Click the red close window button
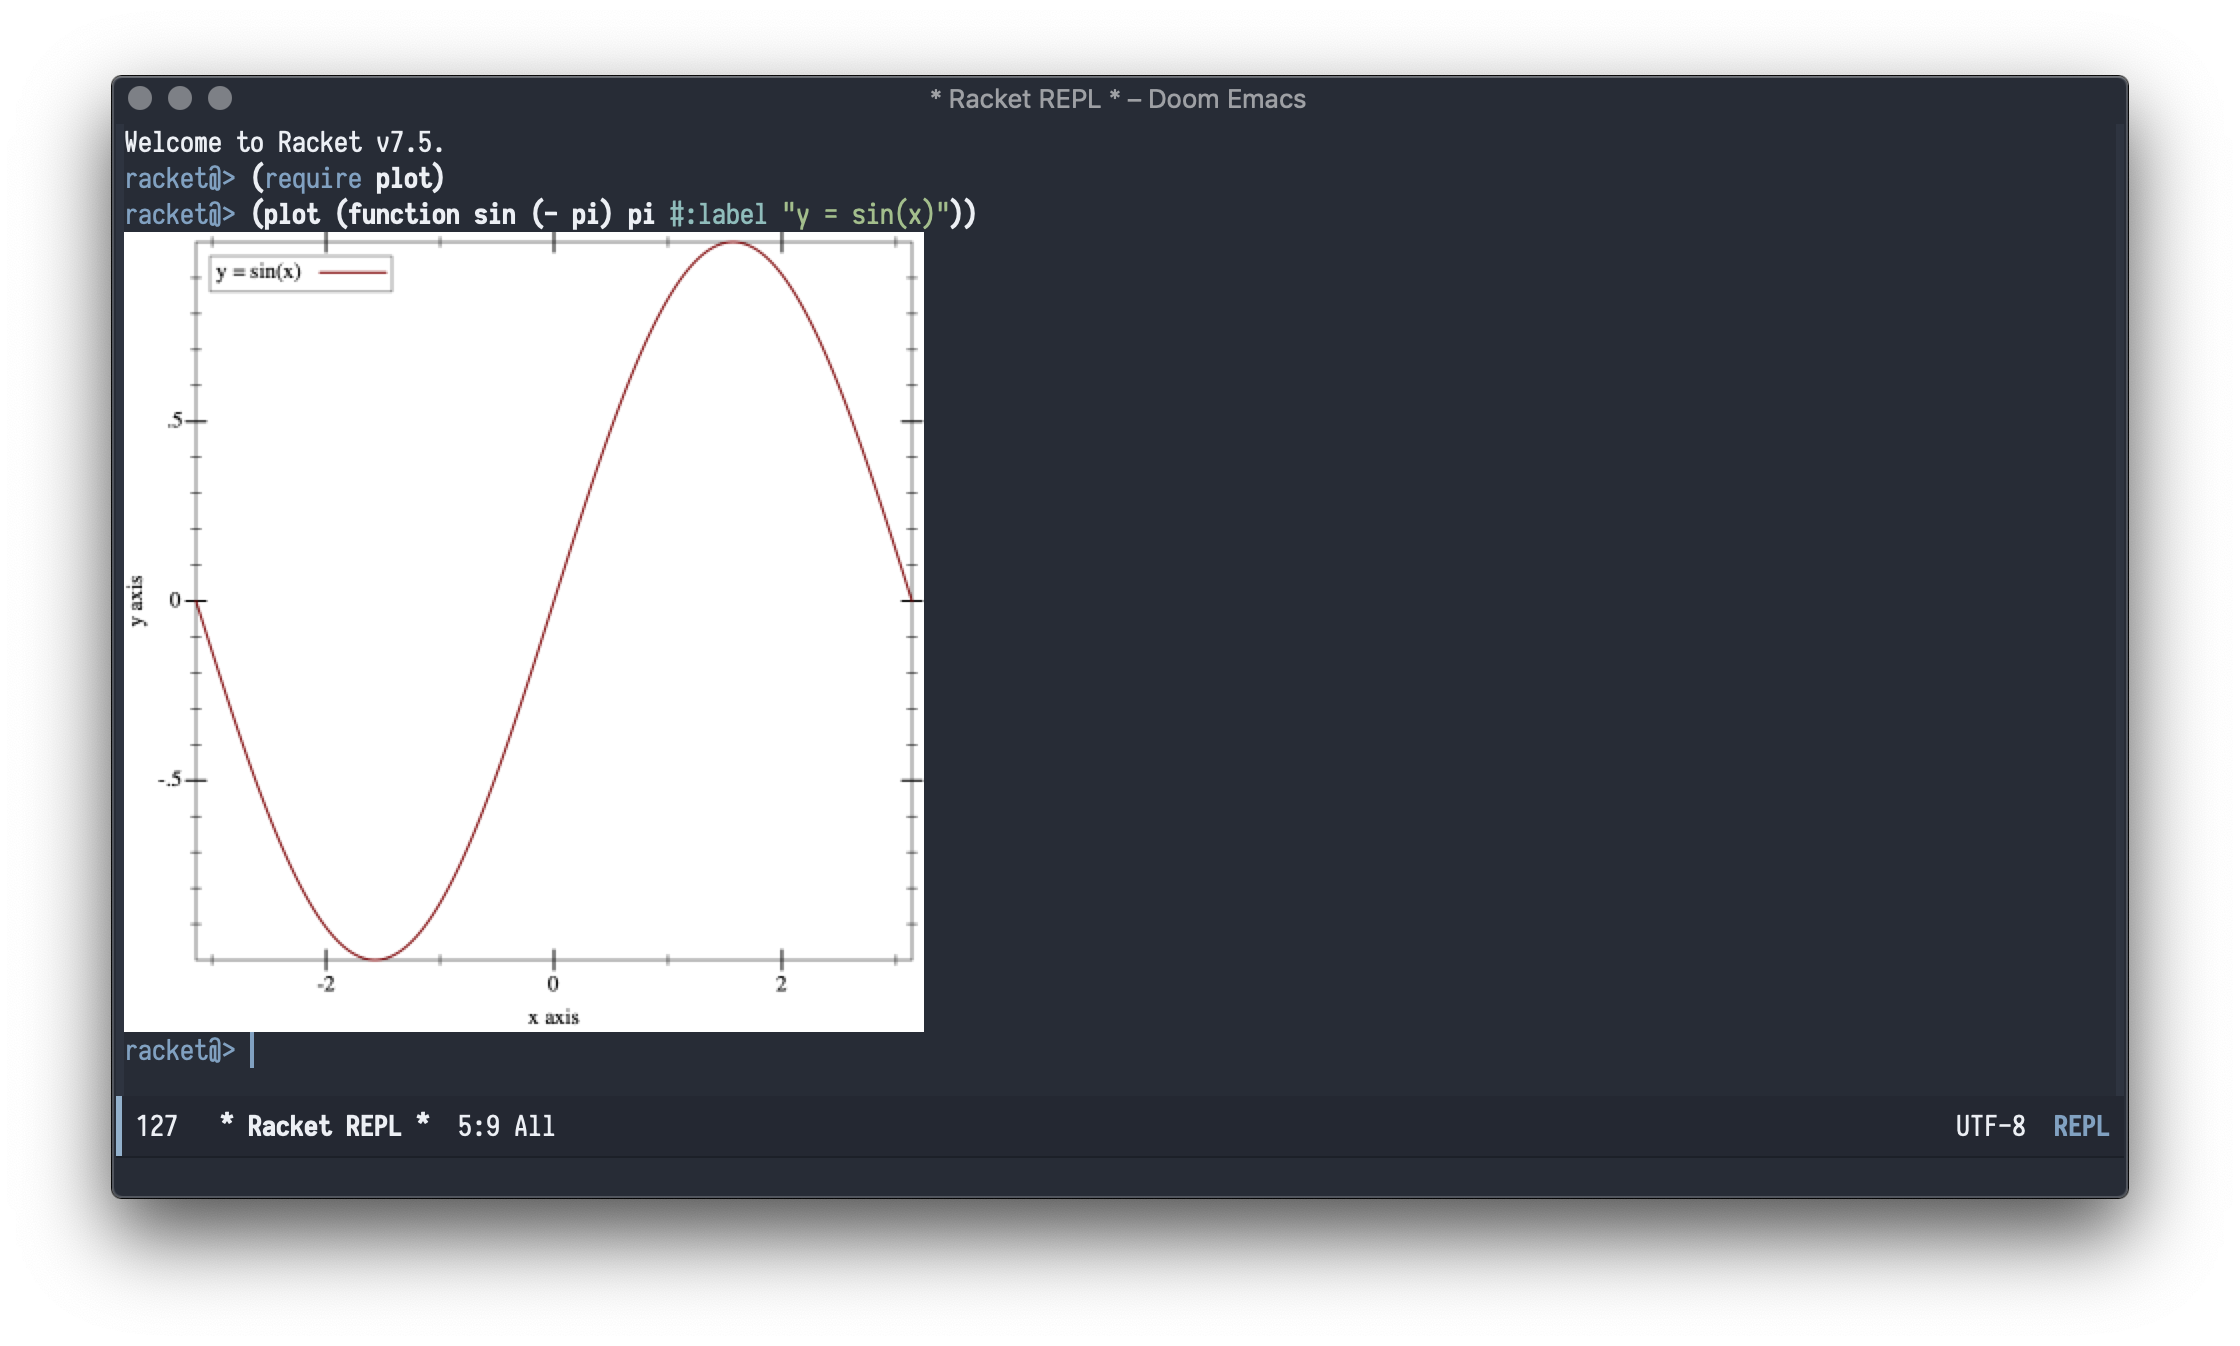Screen dimensions: 2240x1346 140,98
